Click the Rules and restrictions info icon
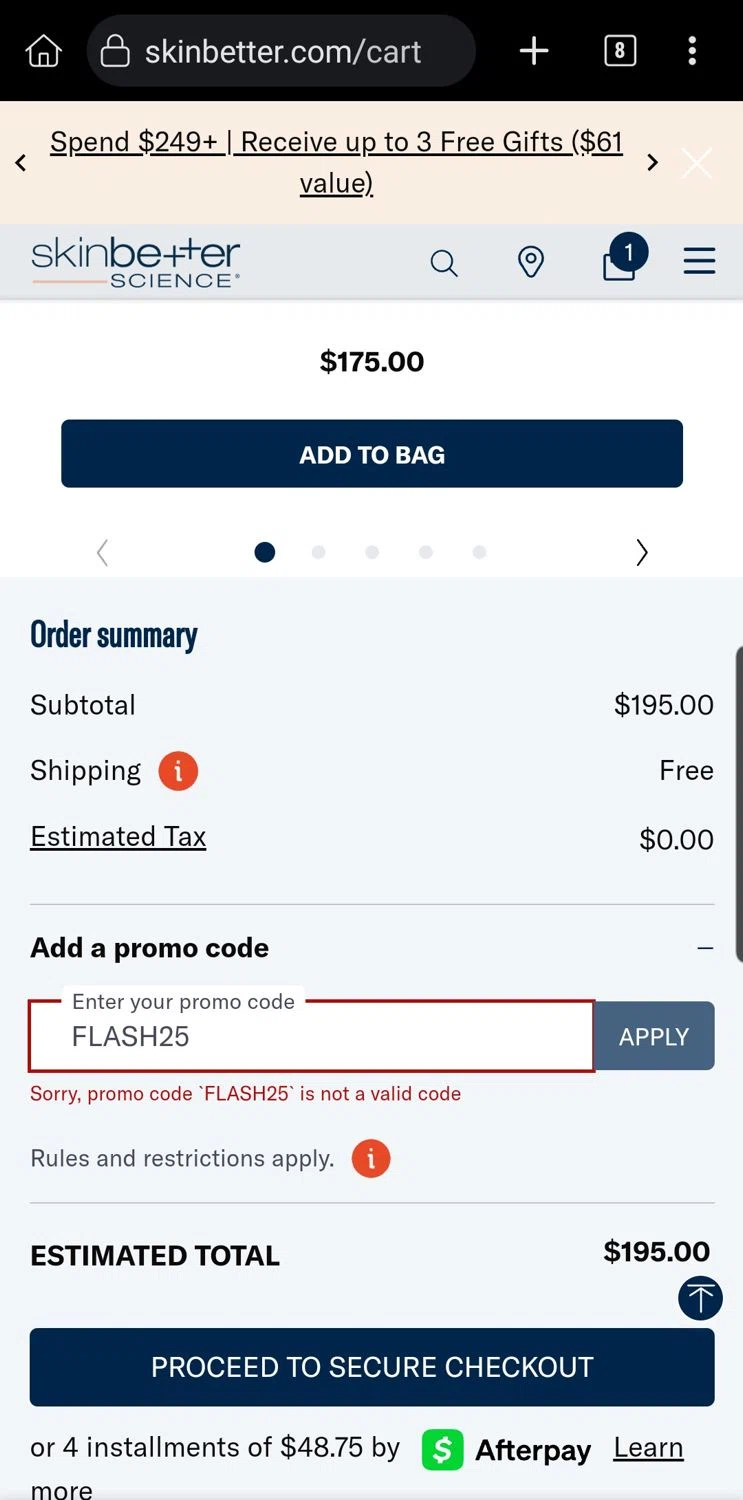 click(x=371, y=1159)
